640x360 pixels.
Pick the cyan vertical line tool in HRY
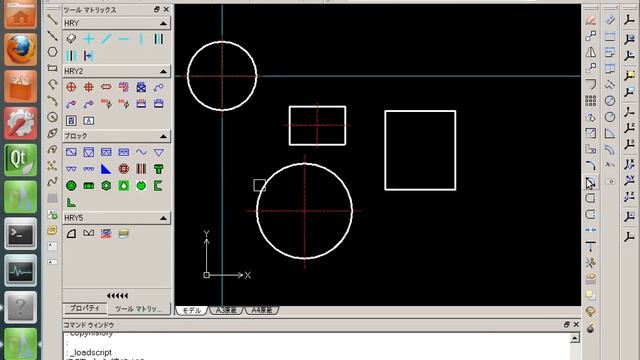(141, 39)
